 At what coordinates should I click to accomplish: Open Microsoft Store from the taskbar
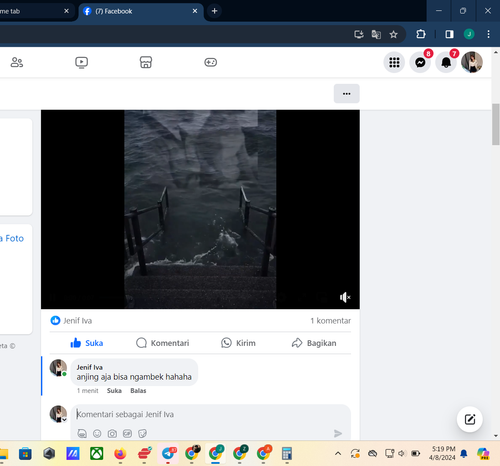pos(25,454)
